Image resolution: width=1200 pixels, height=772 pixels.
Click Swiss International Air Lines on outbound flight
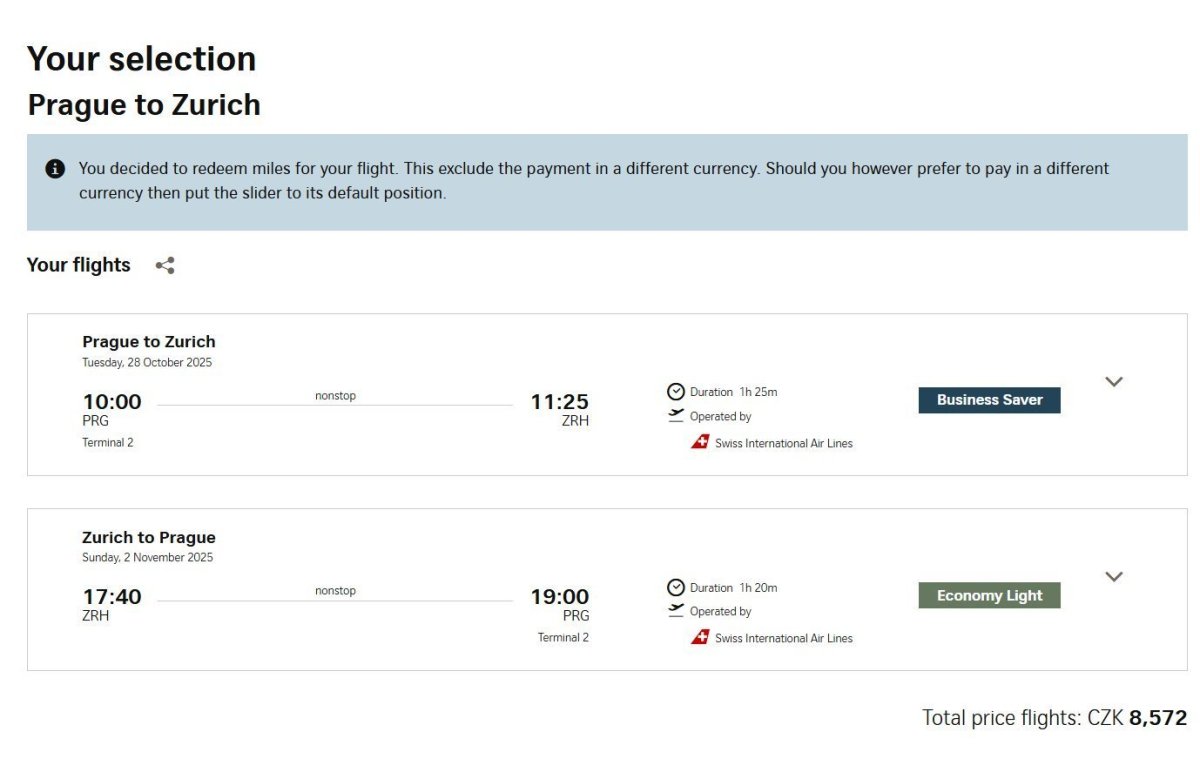tap(784, 443)
